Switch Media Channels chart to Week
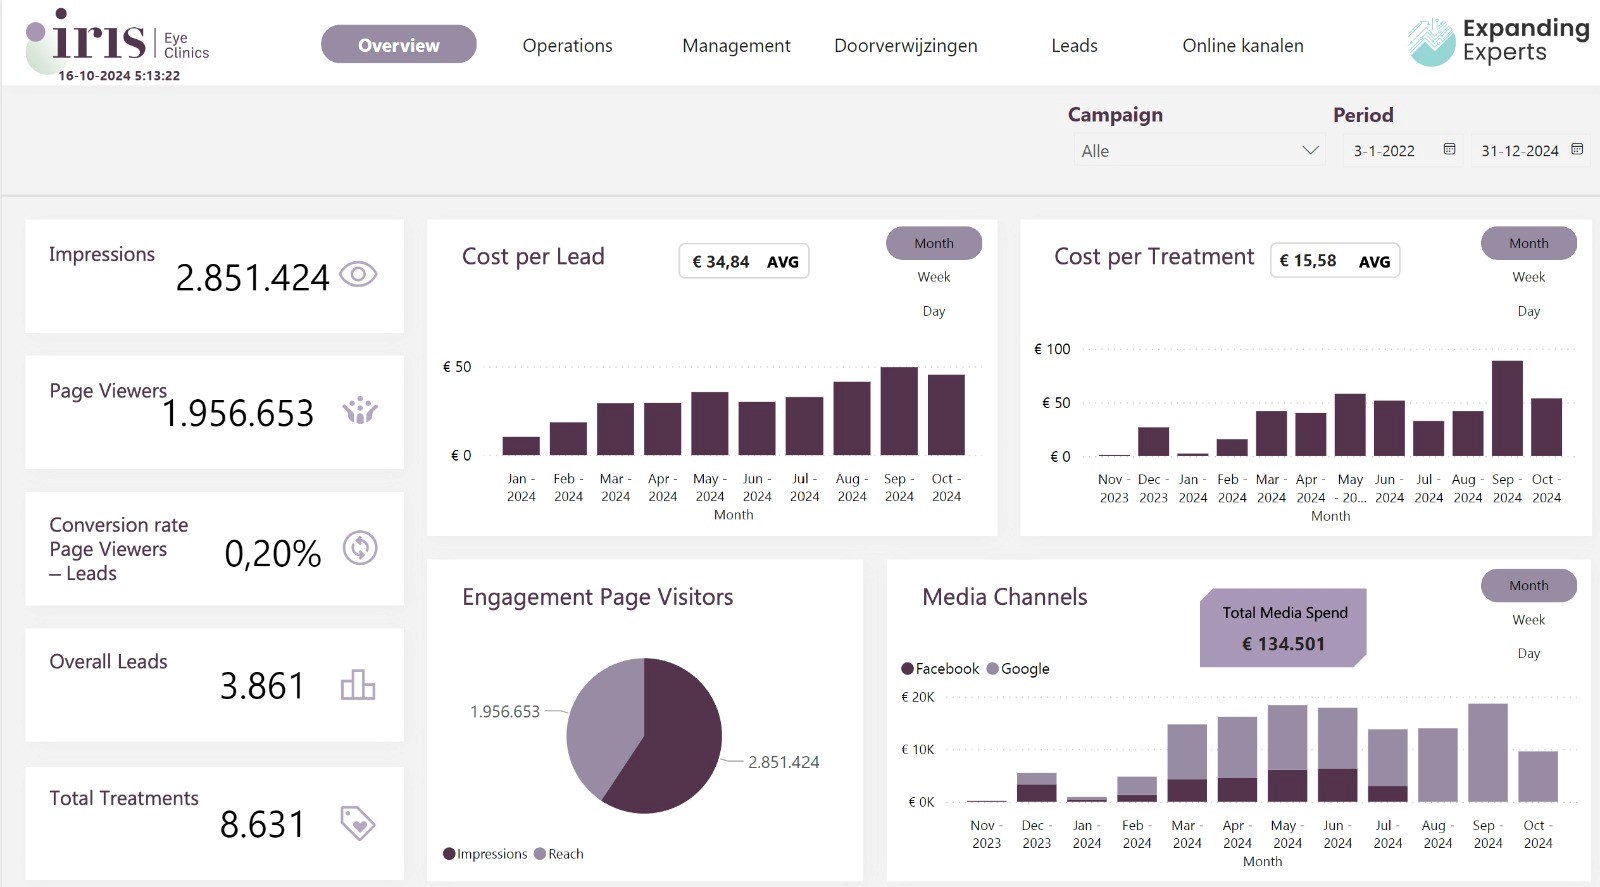 tap(1528, 620)
